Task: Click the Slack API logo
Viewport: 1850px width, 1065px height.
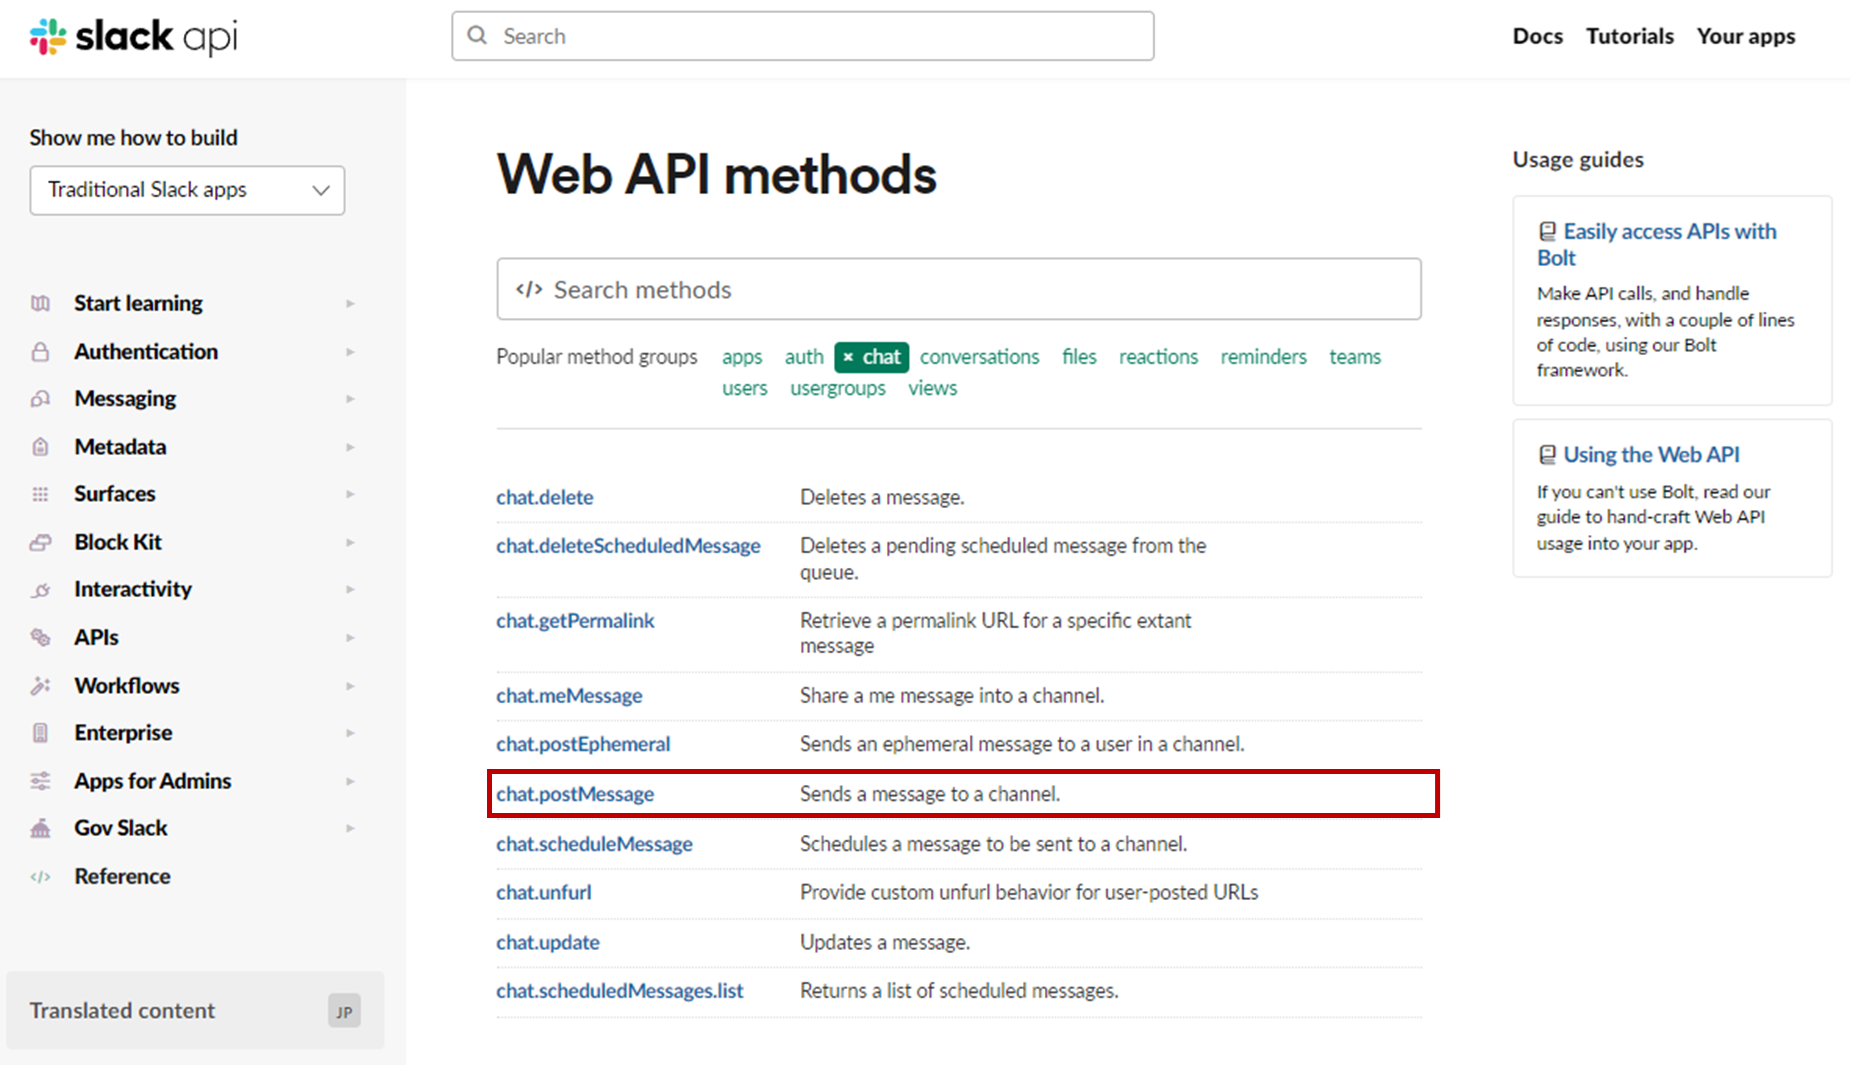Action: 133,37
